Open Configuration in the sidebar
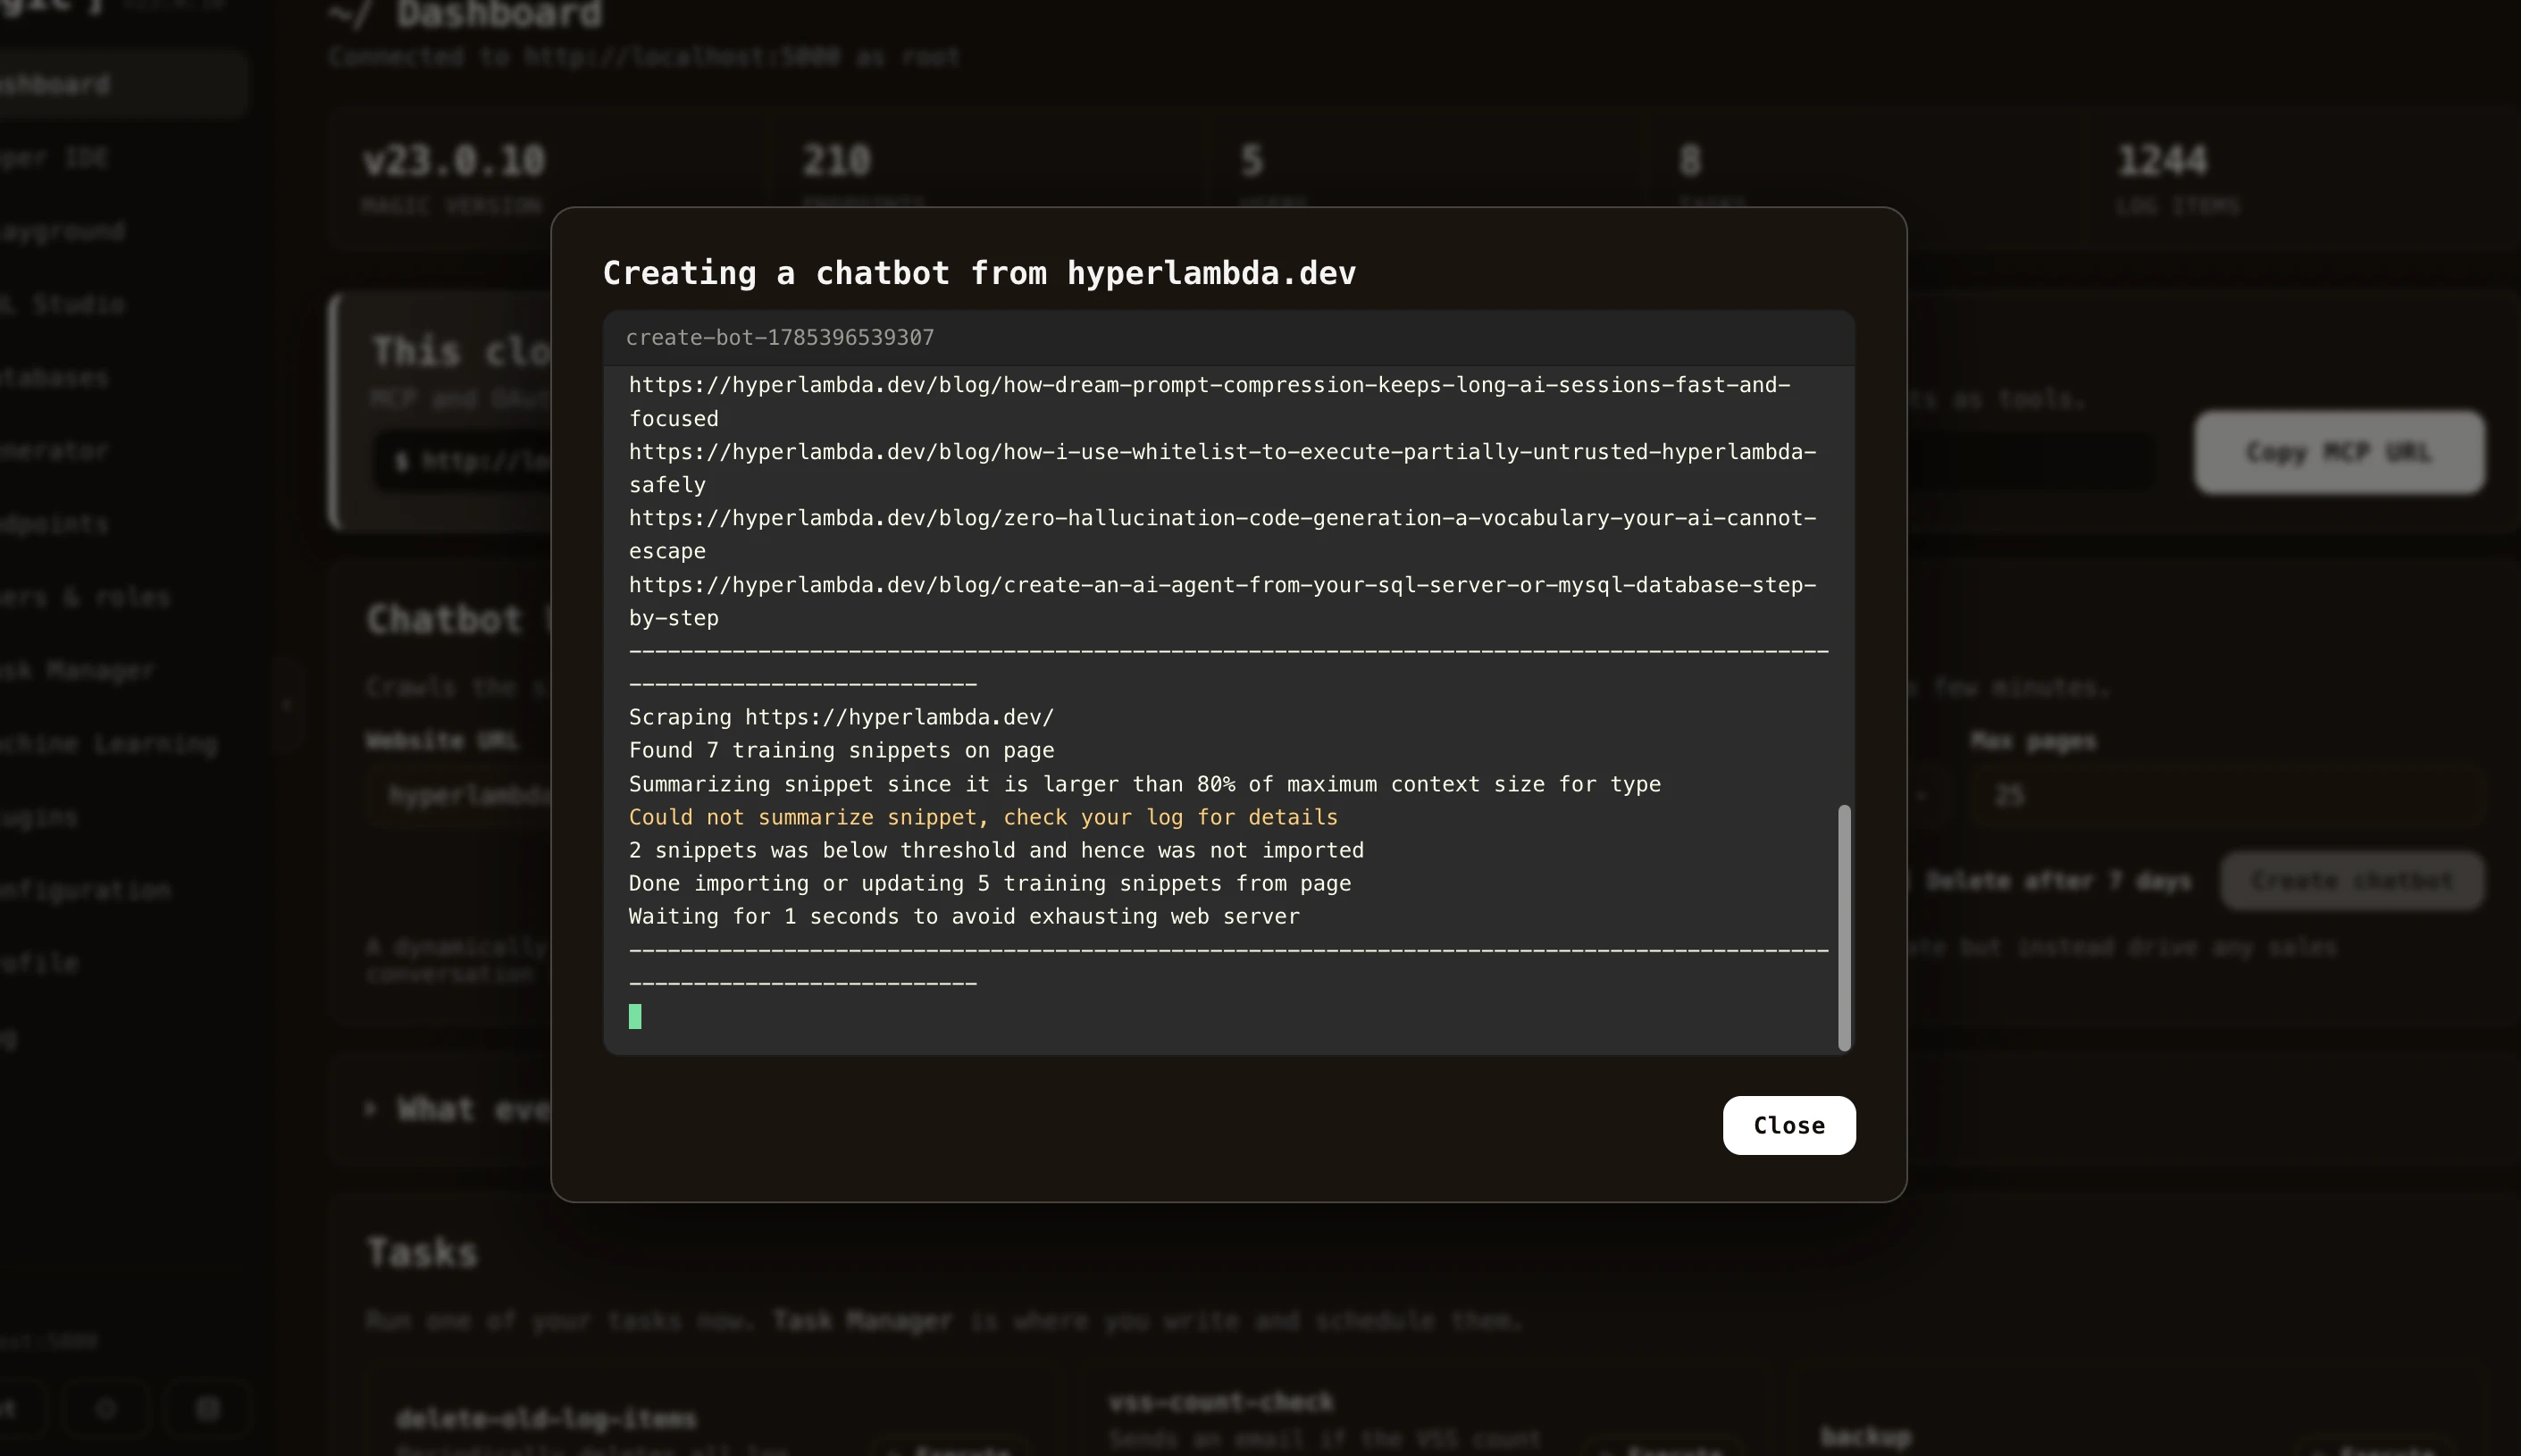Image resolution: width=2521 pixels, height=1456 pixels. pos(86,890)
